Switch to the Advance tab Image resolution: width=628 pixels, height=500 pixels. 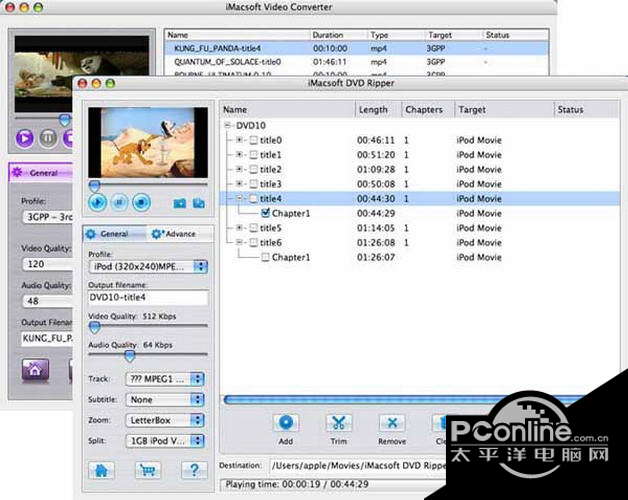180,234
